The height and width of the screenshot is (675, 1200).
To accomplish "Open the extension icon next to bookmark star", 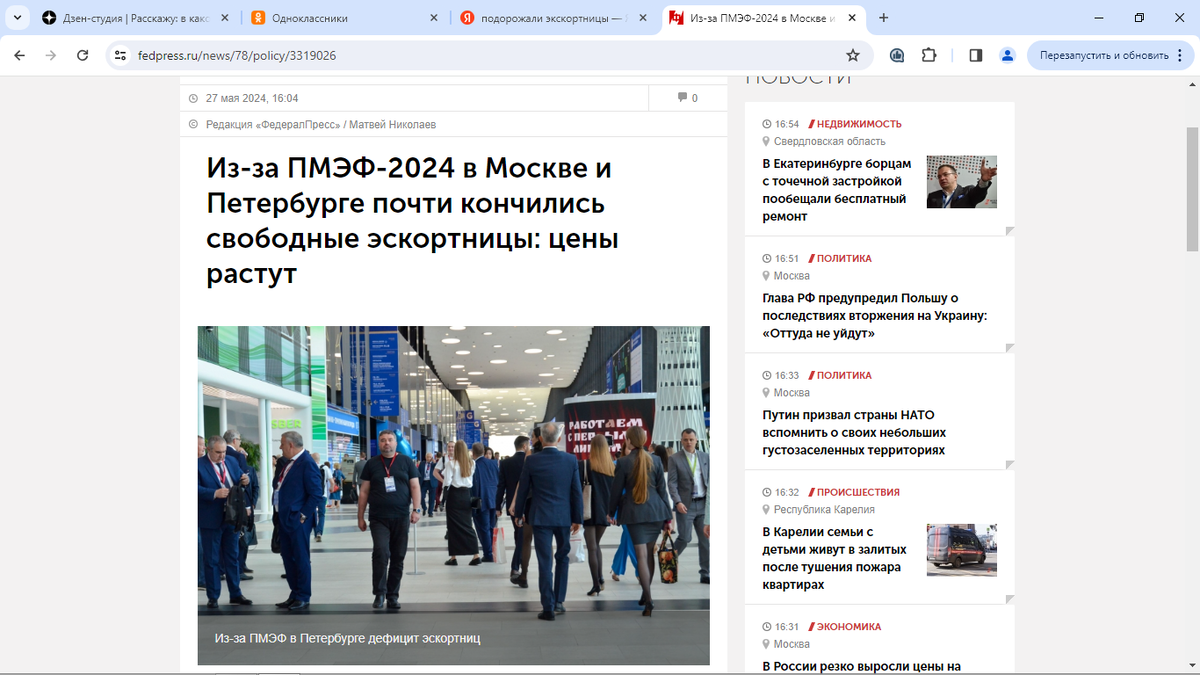I will pyautogui.click(x=897, y=55).
